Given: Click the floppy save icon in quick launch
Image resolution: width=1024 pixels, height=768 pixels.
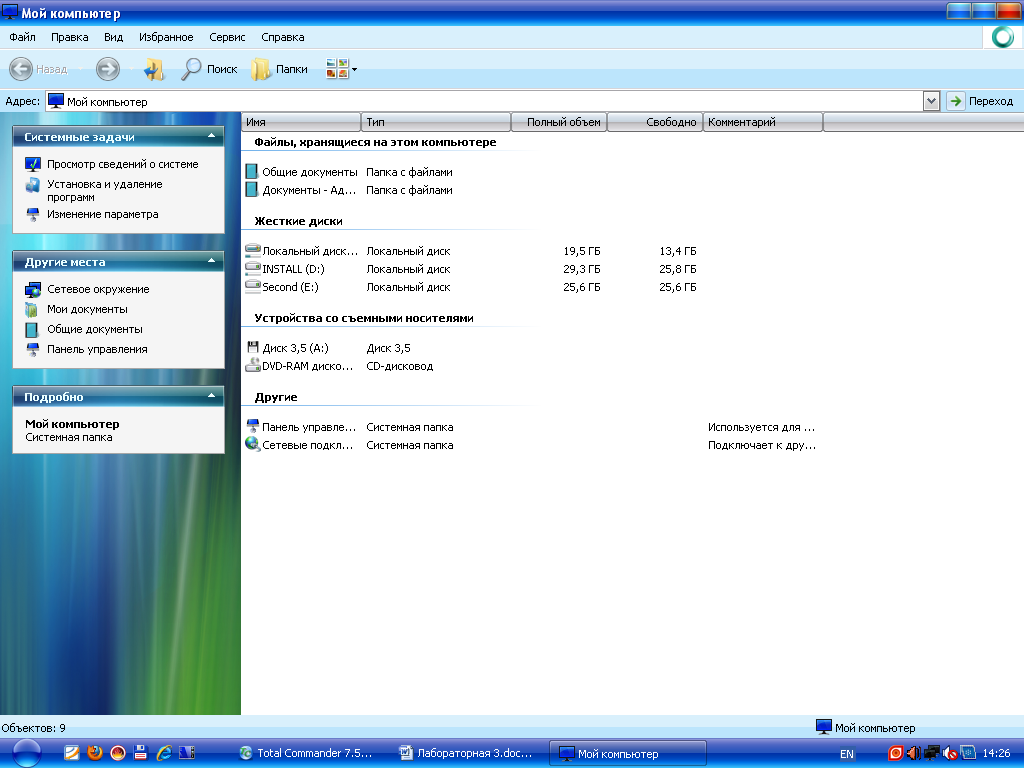Looking at the screenshot, I should point(140,752).
